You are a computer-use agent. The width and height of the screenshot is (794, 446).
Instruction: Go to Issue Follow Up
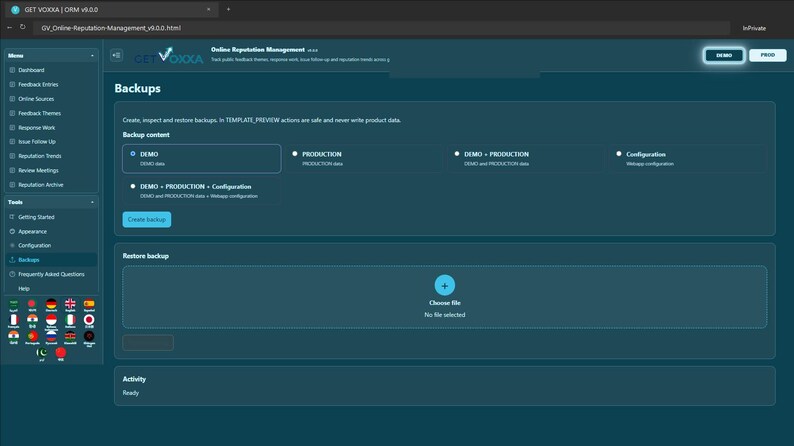point(51,142)
